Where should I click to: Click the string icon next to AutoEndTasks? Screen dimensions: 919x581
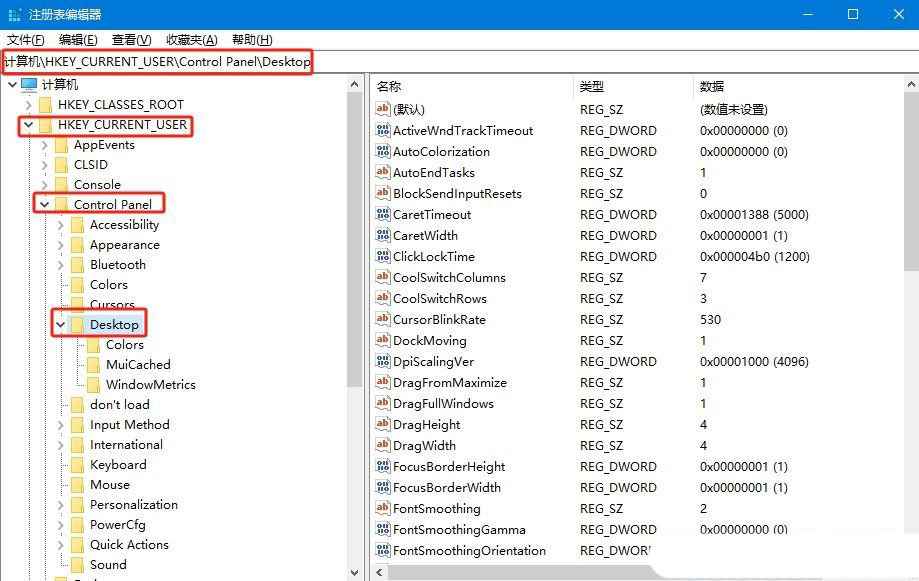click(x=384, y=172)
